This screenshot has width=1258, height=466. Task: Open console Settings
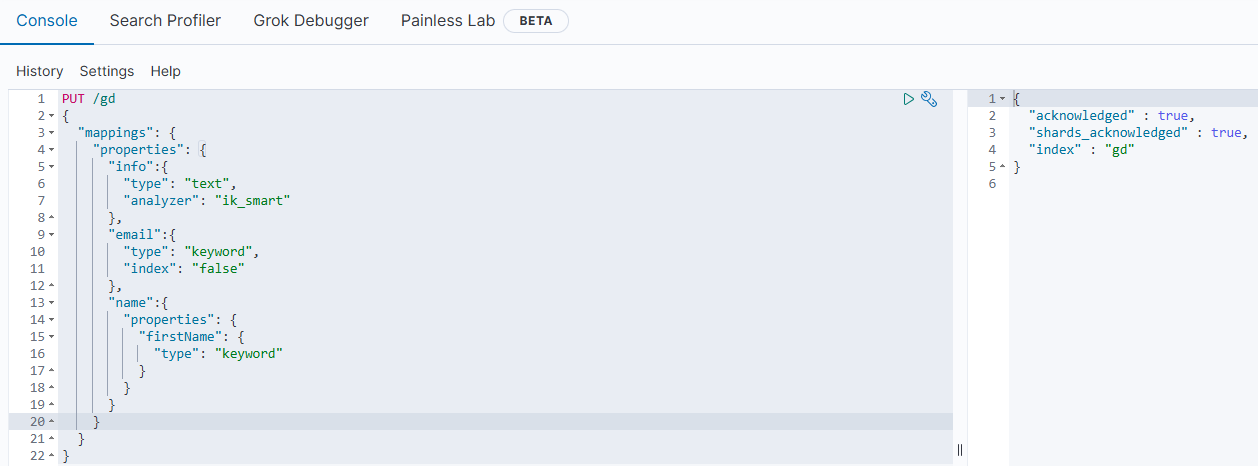(x=107, y=71)
